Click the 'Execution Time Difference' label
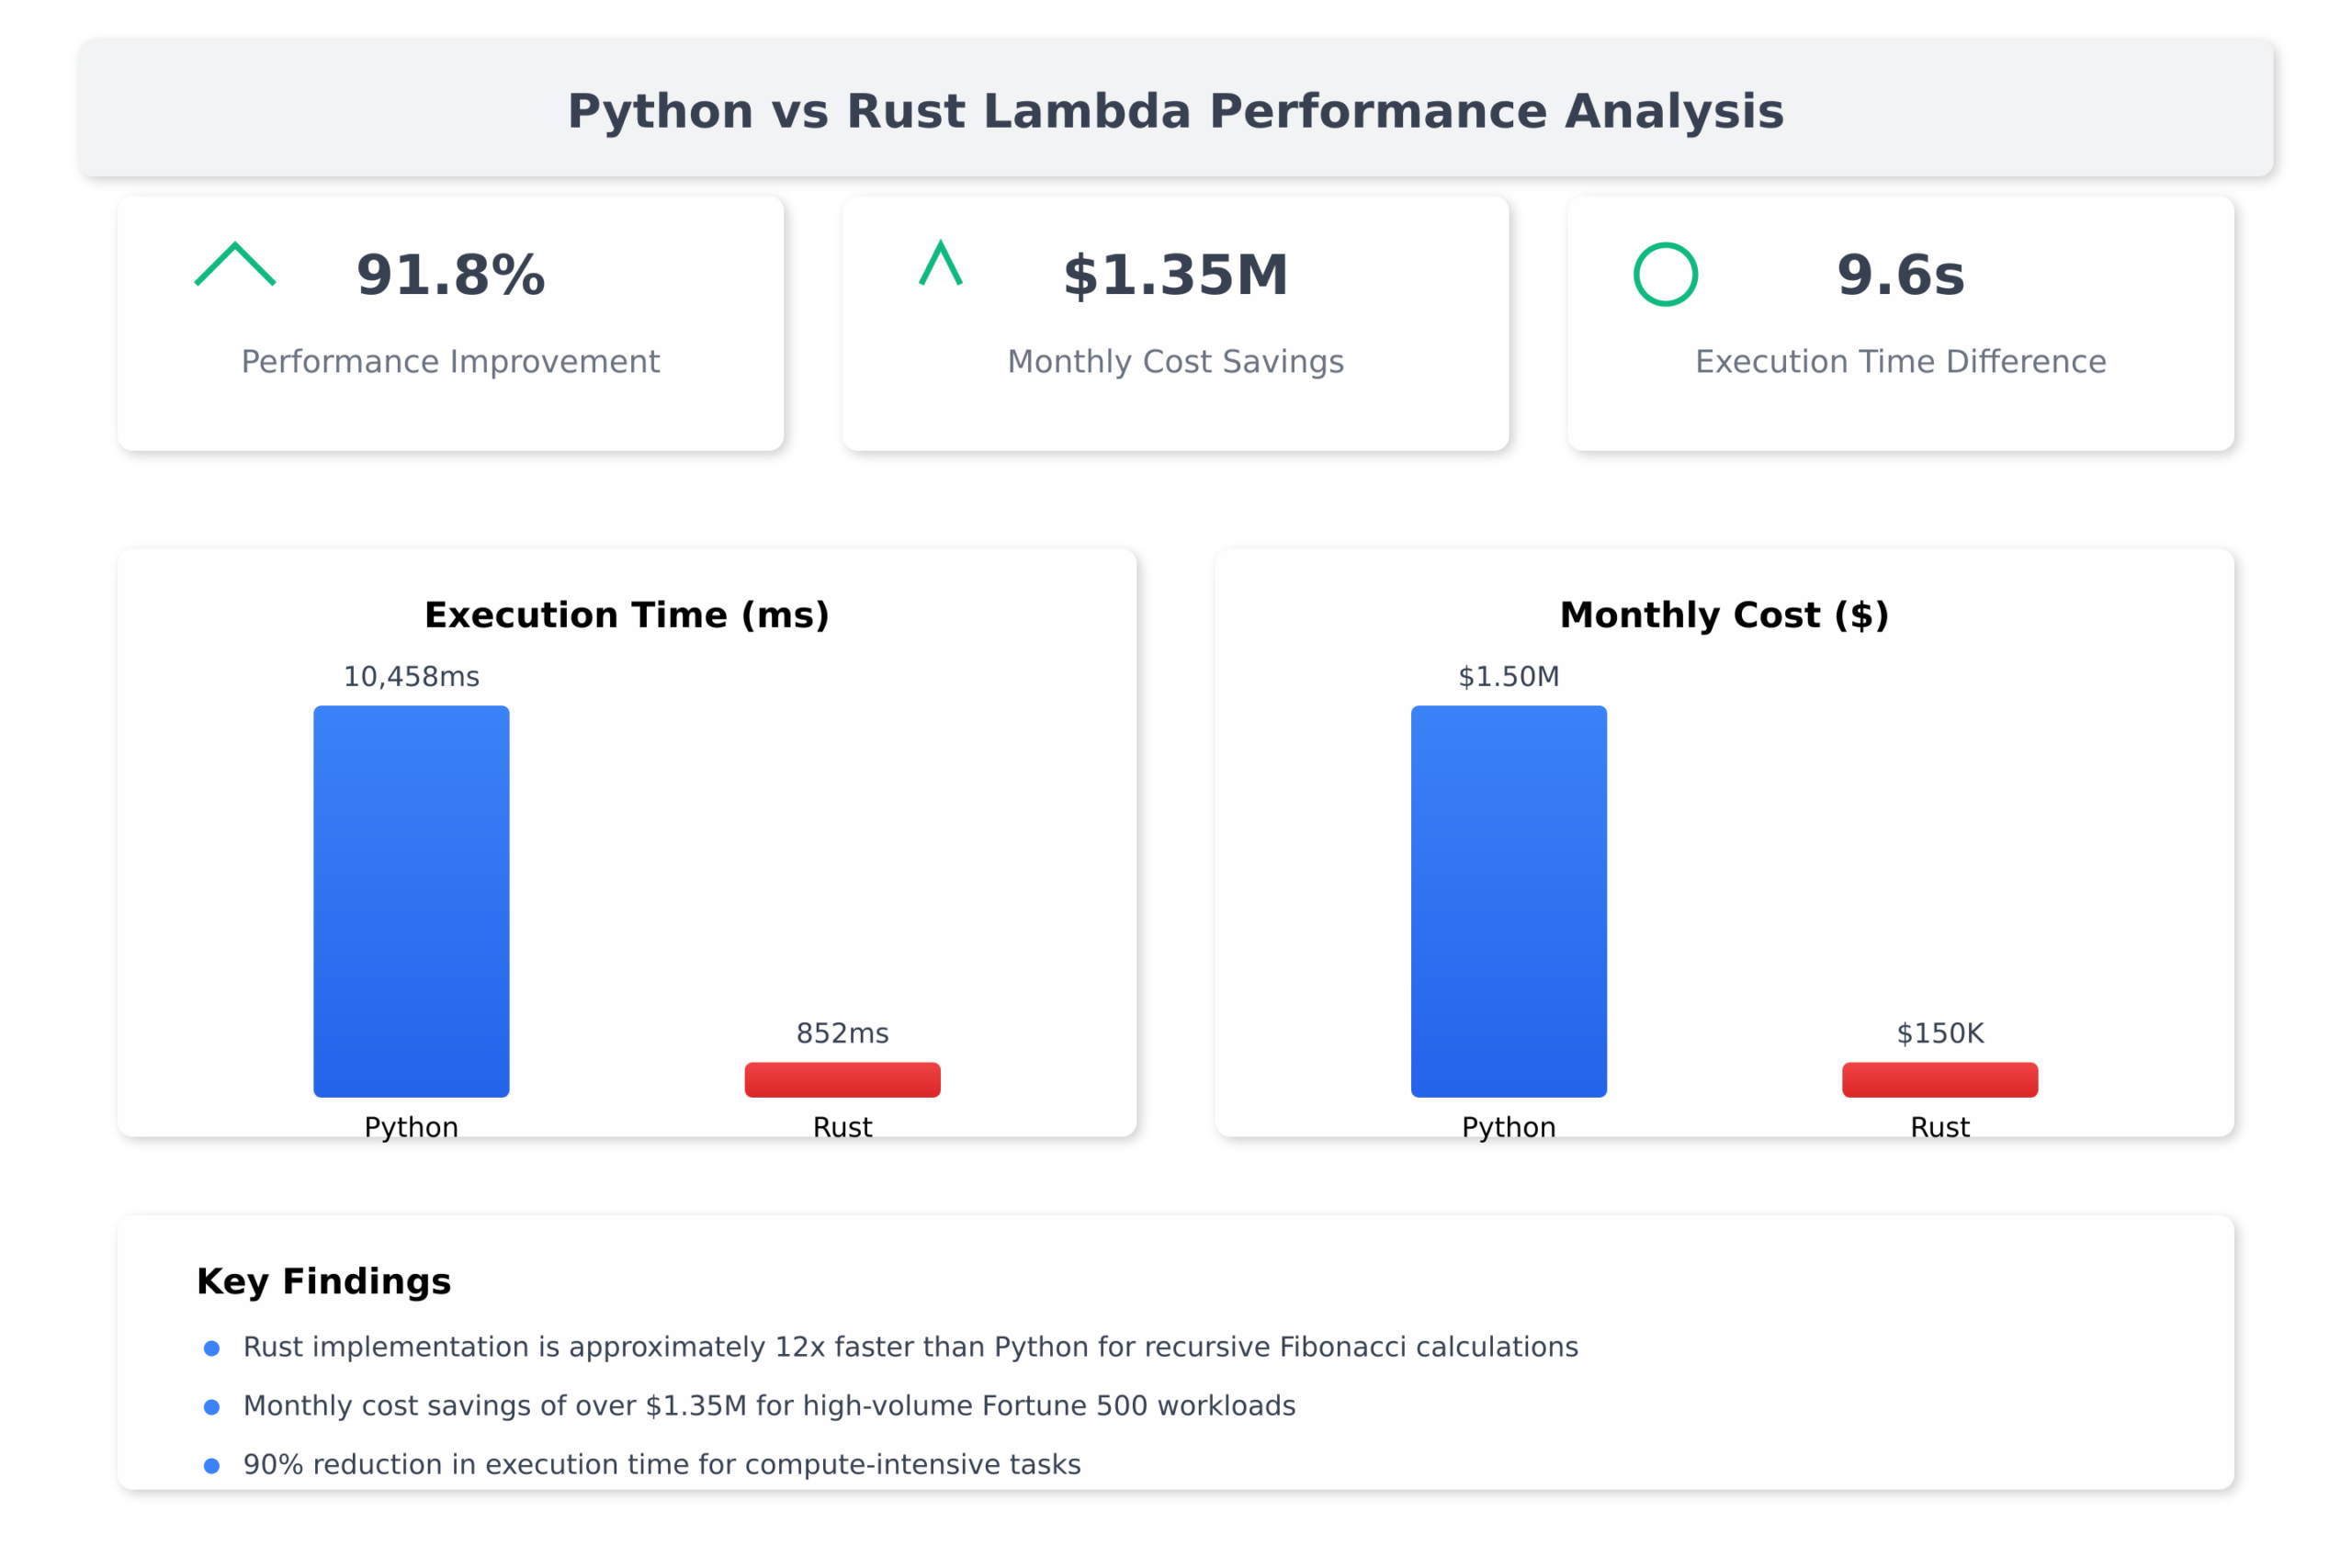Viewport: 2352px width, 1568px height. click(x=1901, y=361)
